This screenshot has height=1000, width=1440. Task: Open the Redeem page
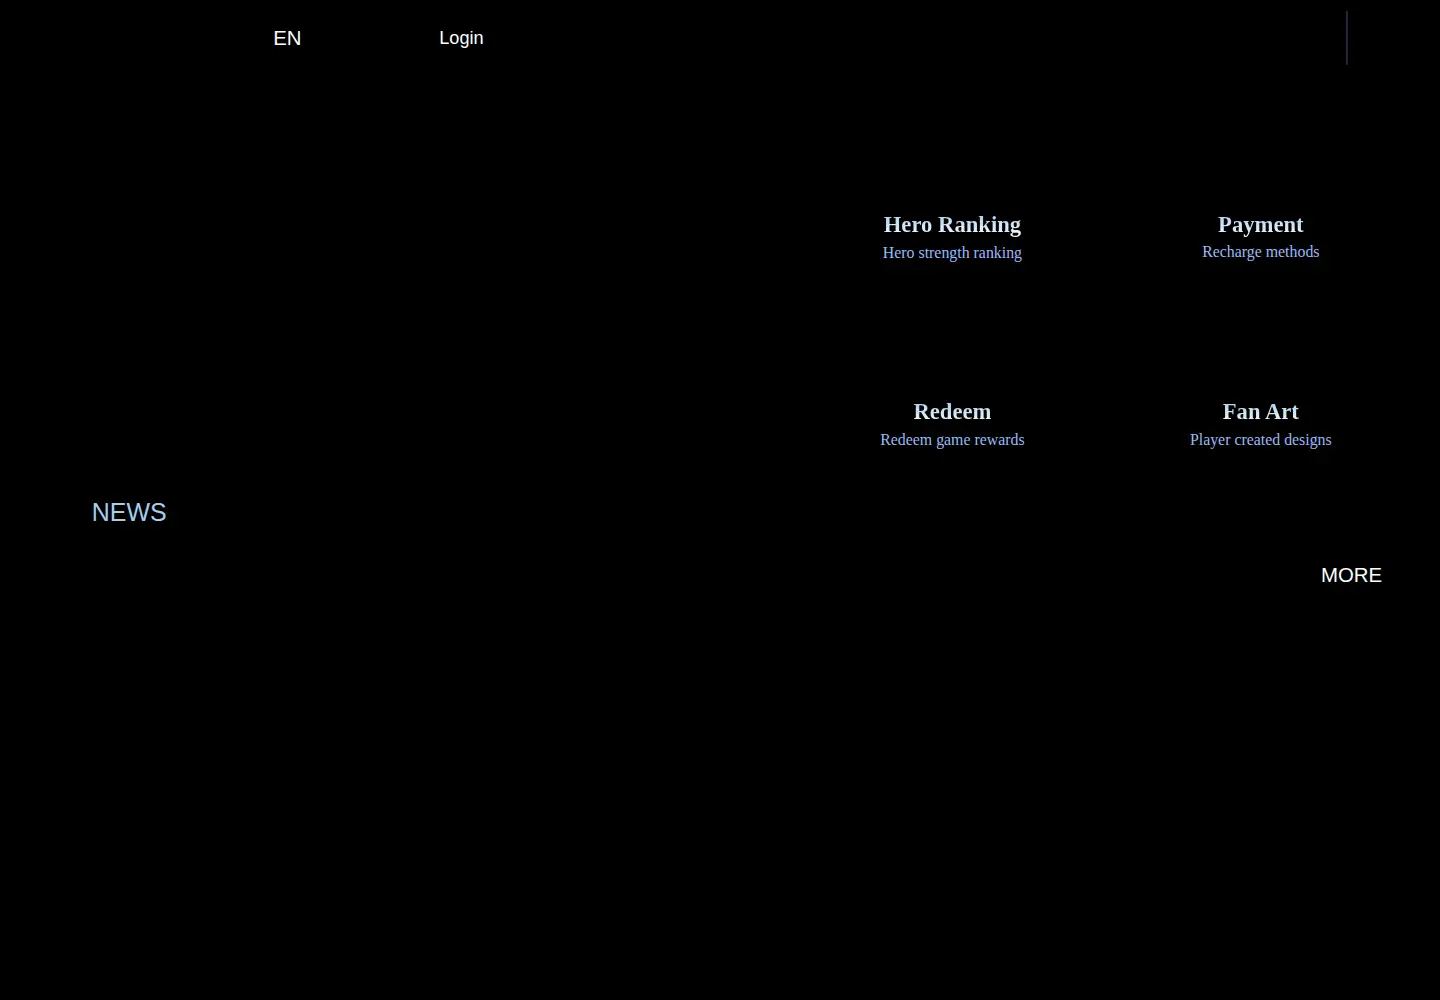tap(952, 411)
